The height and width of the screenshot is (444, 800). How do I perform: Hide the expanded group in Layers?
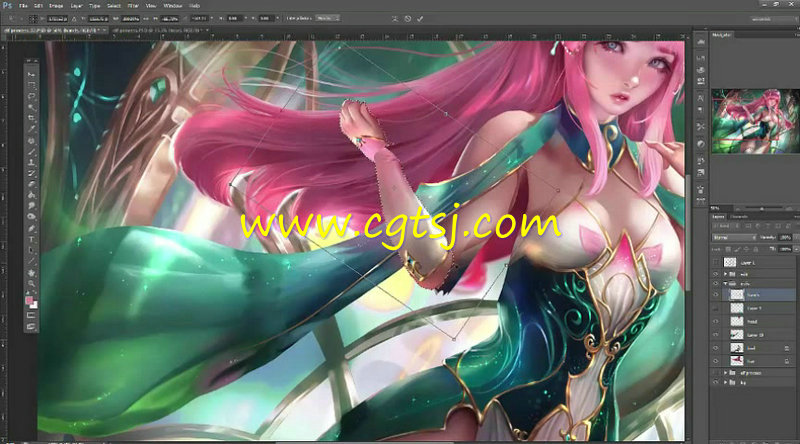click(715, 283)
